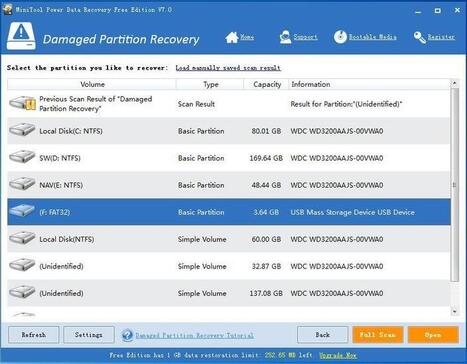Open the Settings button
The width and height of the screenshot is (467, 364).
click(x=89, y=335)
